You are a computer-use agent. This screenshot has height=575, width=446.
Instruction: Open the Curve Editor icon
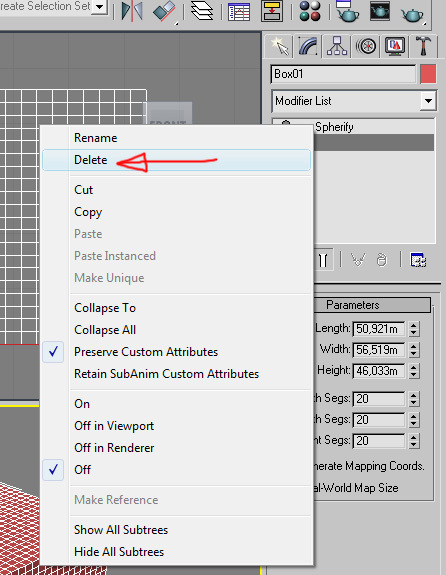[239, 11]
